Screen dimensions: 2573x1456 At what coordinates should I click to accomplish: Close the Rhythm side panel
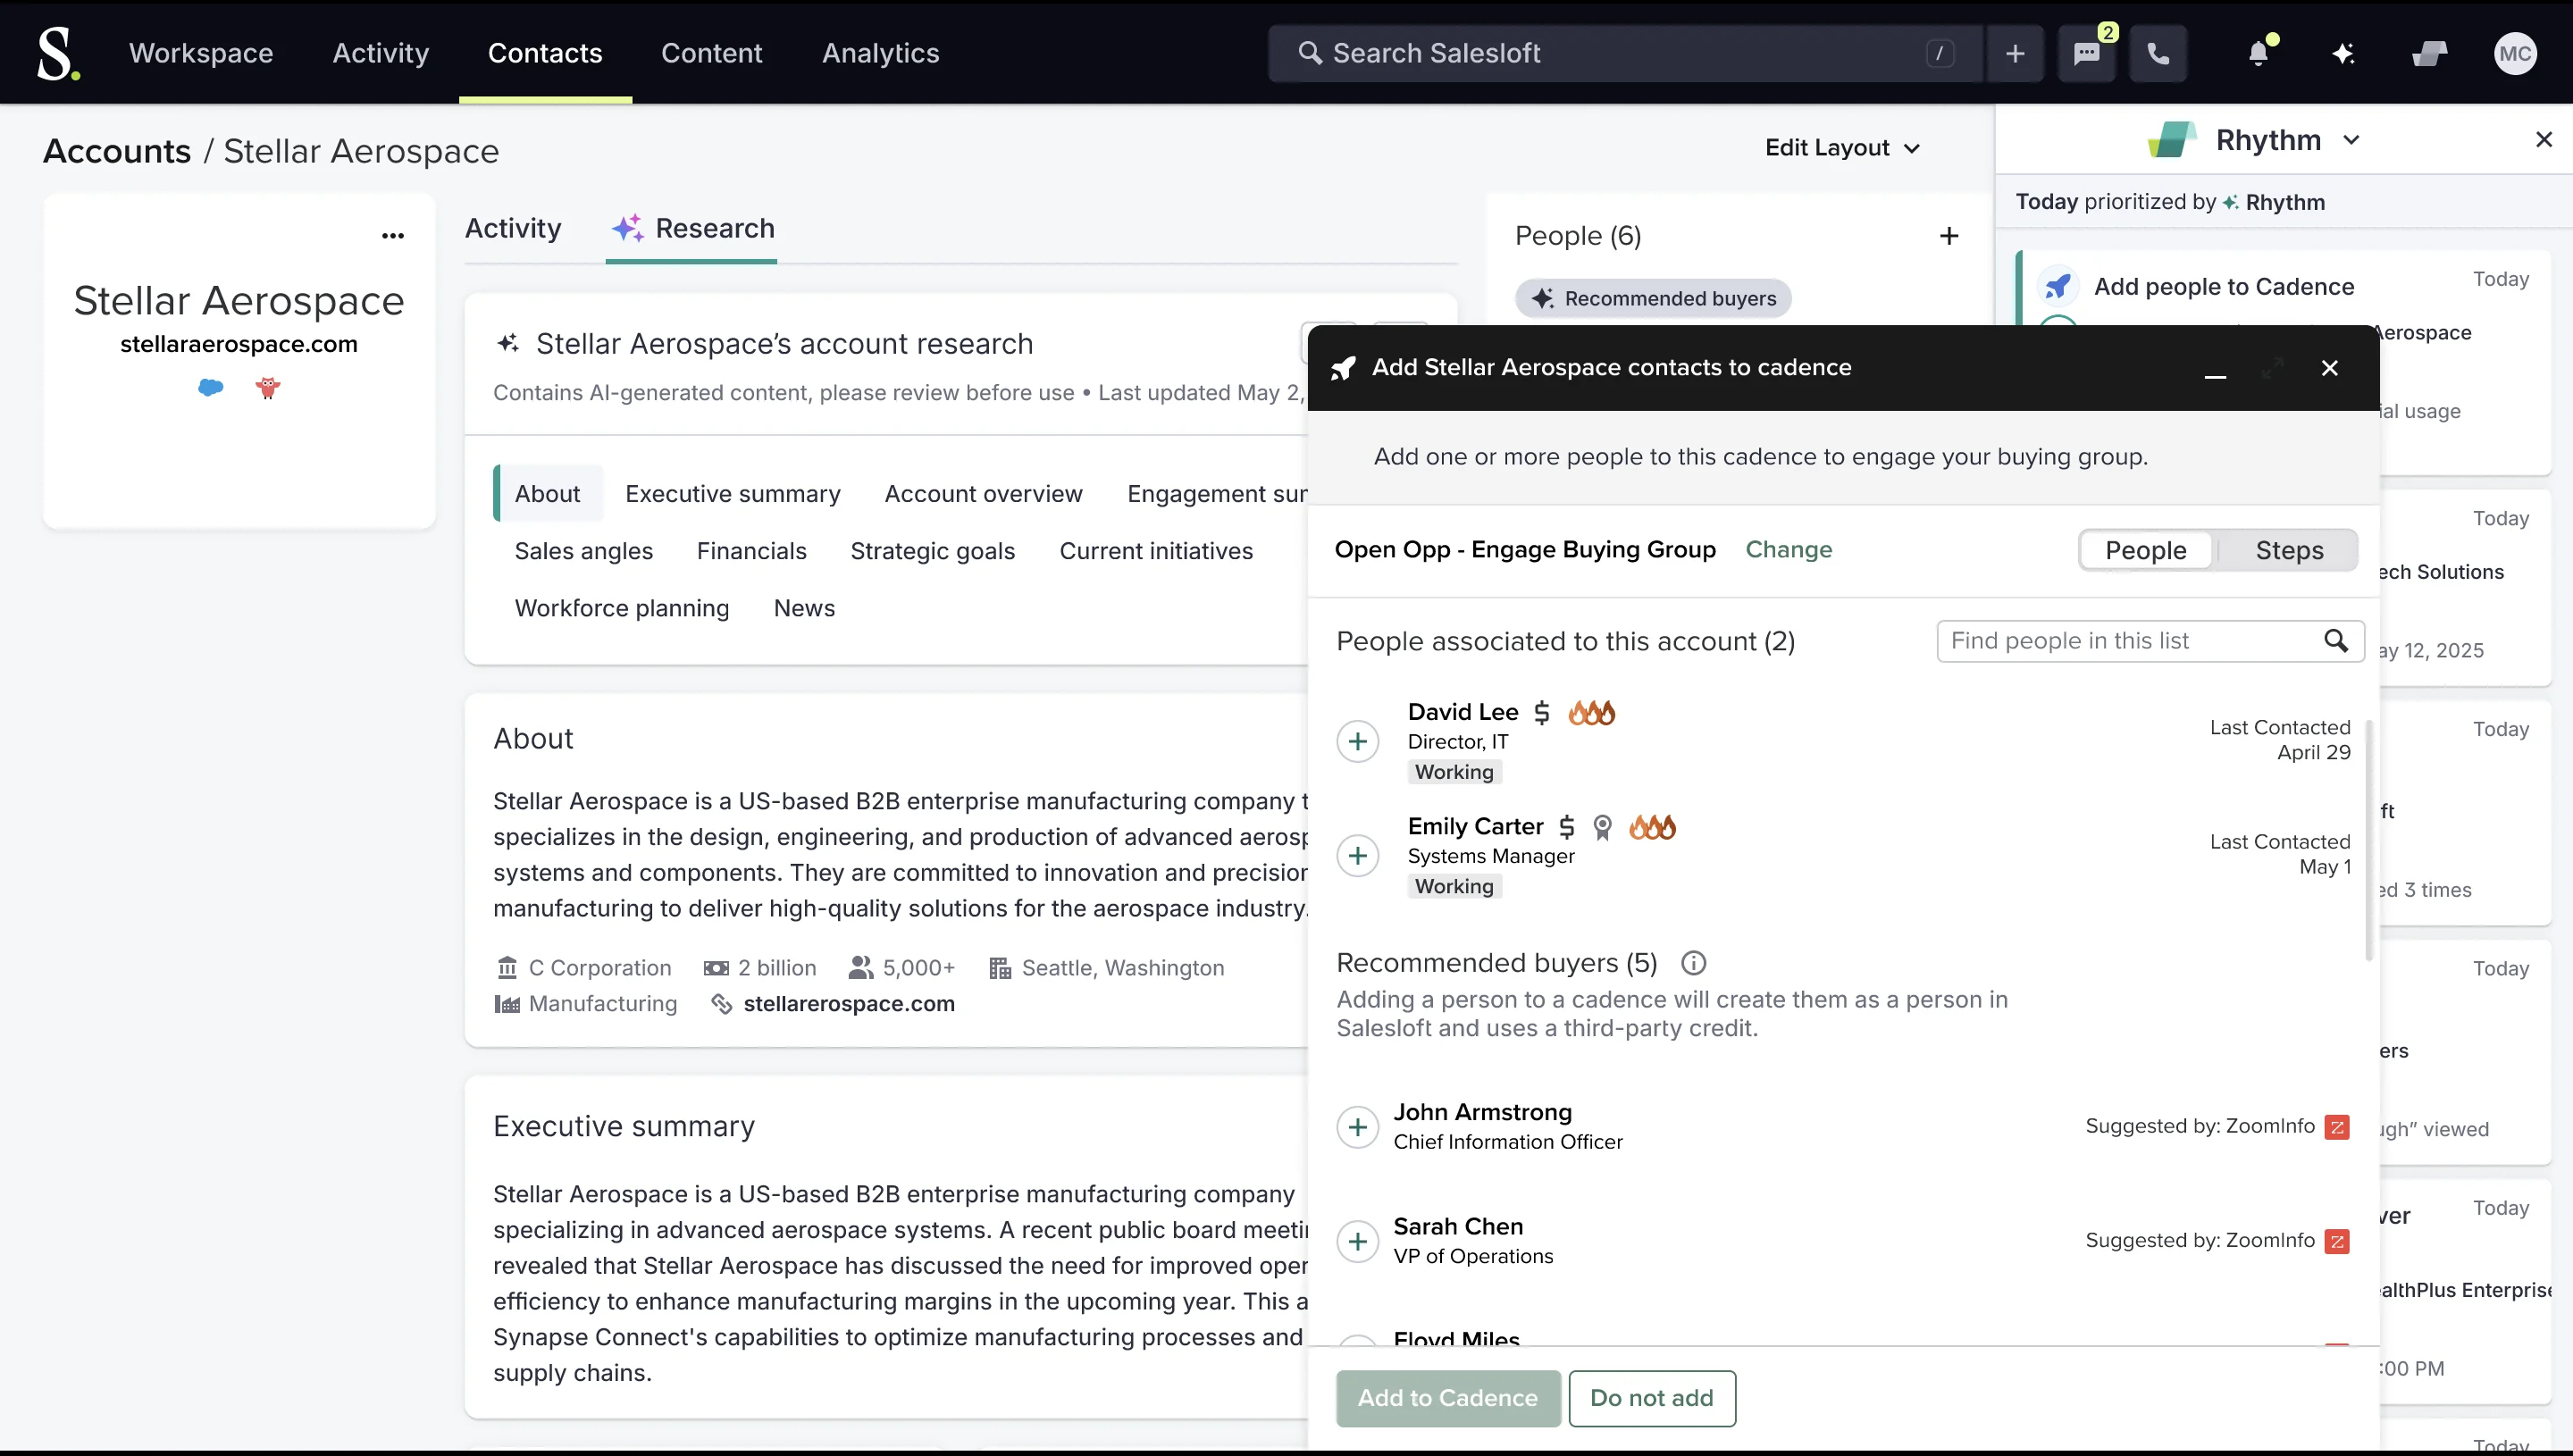coord(2544,140)
